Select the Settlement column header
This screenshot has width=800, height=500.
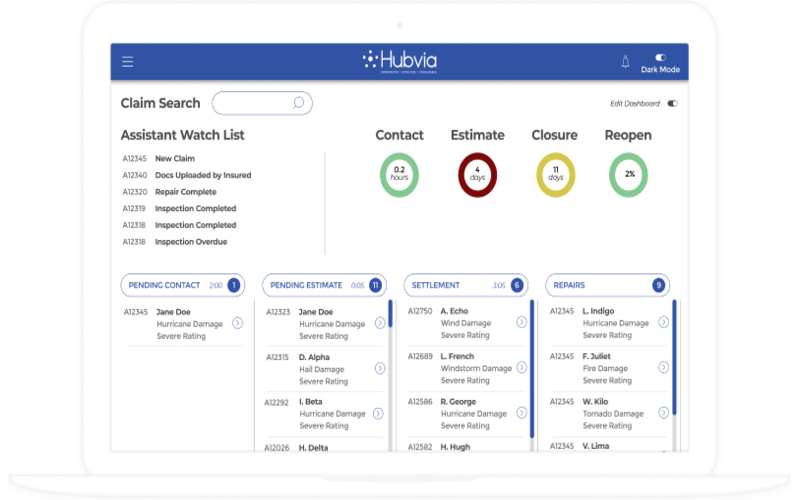(464, 285)
